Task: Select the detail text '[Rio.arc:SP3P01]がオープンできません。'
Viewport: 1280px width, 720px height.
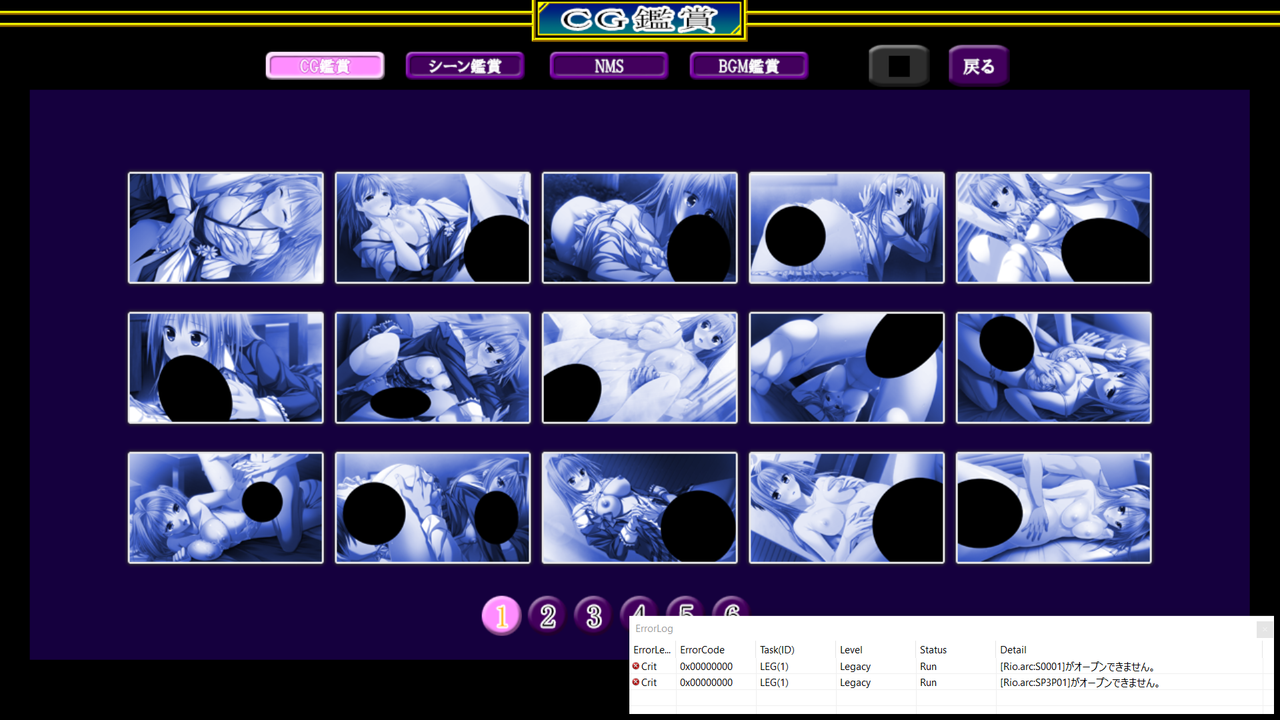Action: (x=1082, y=682)
